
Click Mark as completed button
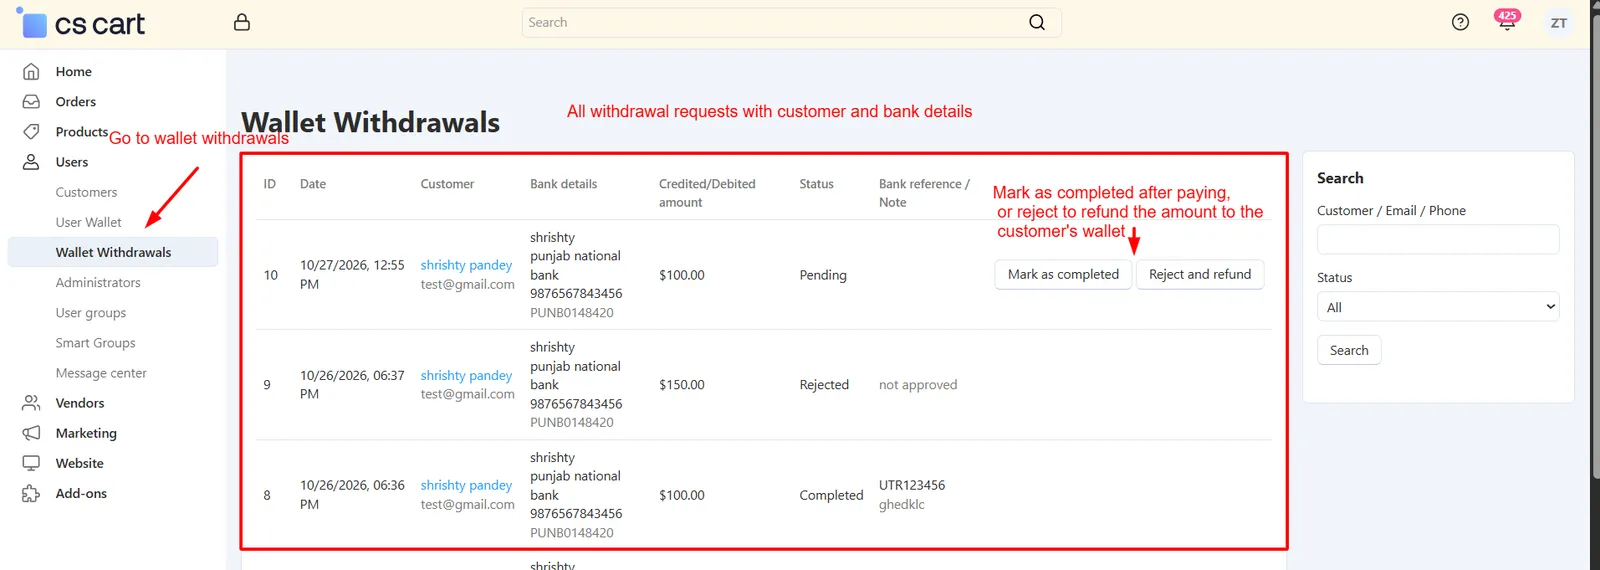point(1063,274)
